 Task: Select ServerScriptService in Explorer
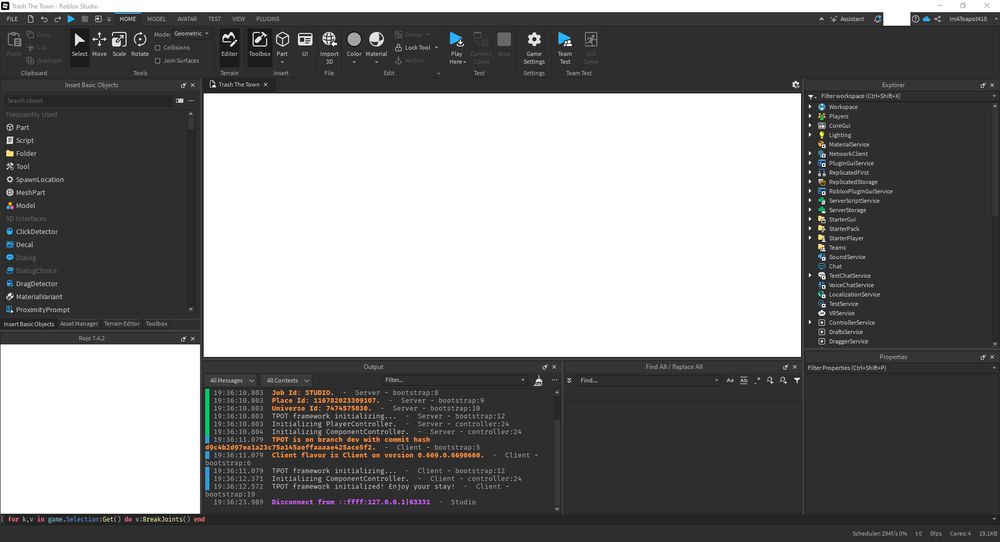853,201
